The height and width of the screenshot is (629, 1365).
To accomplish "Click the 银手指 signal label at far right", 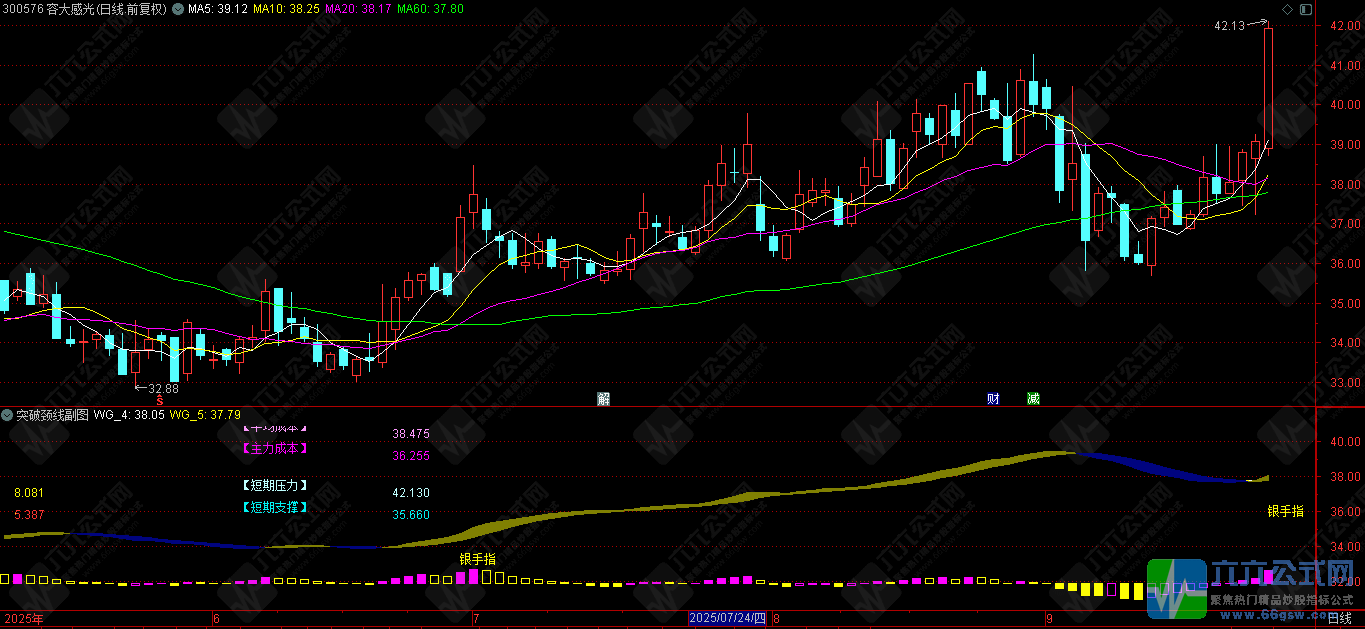I will [1285, 511].
